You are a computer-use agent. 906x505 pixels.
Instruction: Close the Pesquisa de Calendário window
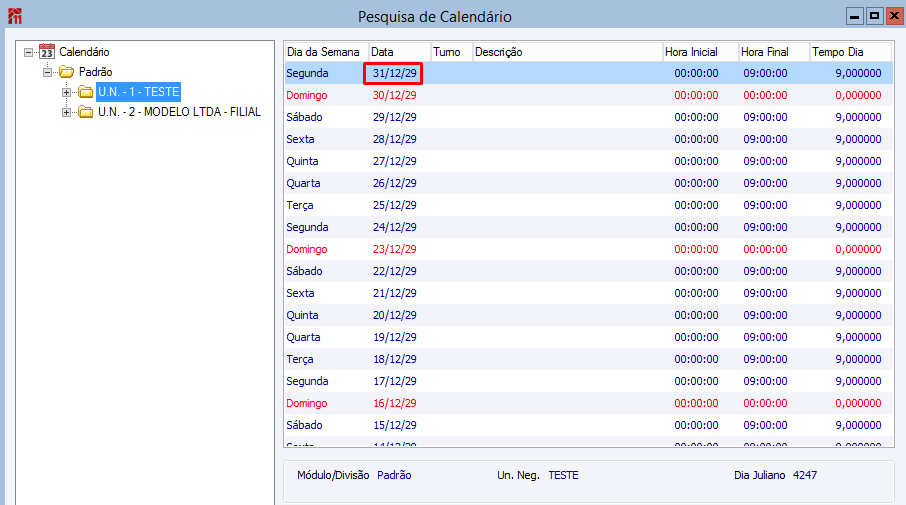pyautogui.click(x=894, y=16)
